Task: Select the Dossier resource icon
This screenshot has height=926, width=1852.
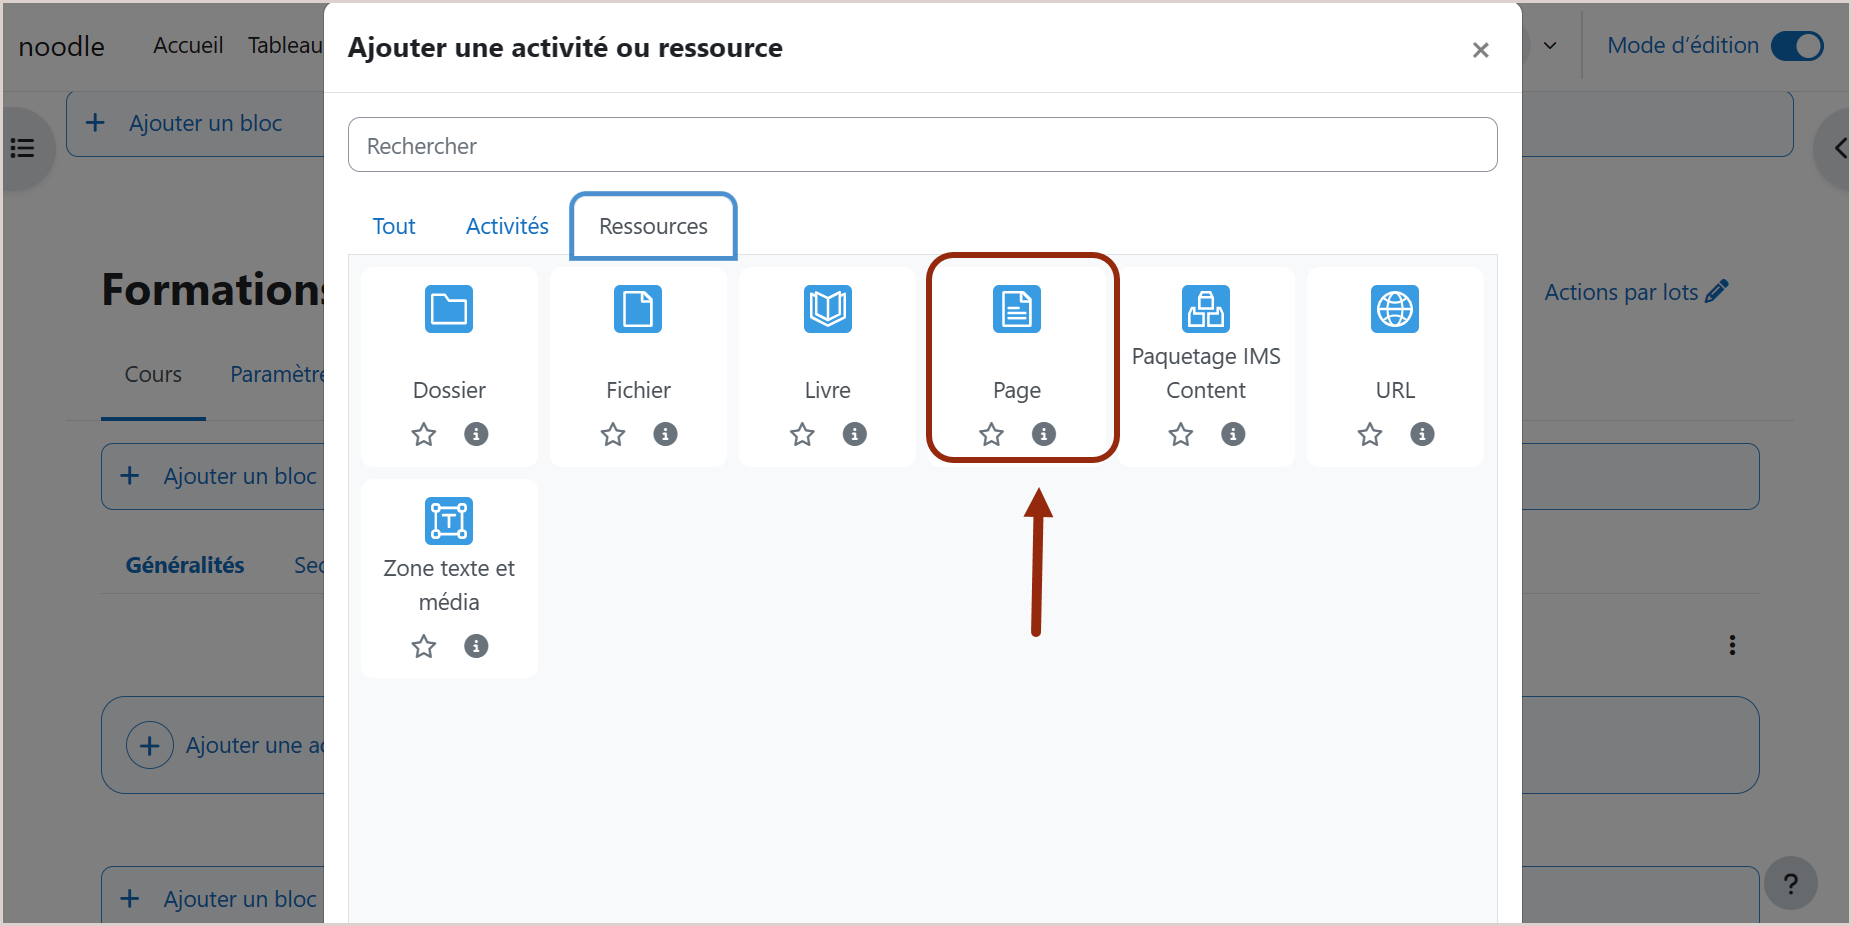Action: (449, 309)
